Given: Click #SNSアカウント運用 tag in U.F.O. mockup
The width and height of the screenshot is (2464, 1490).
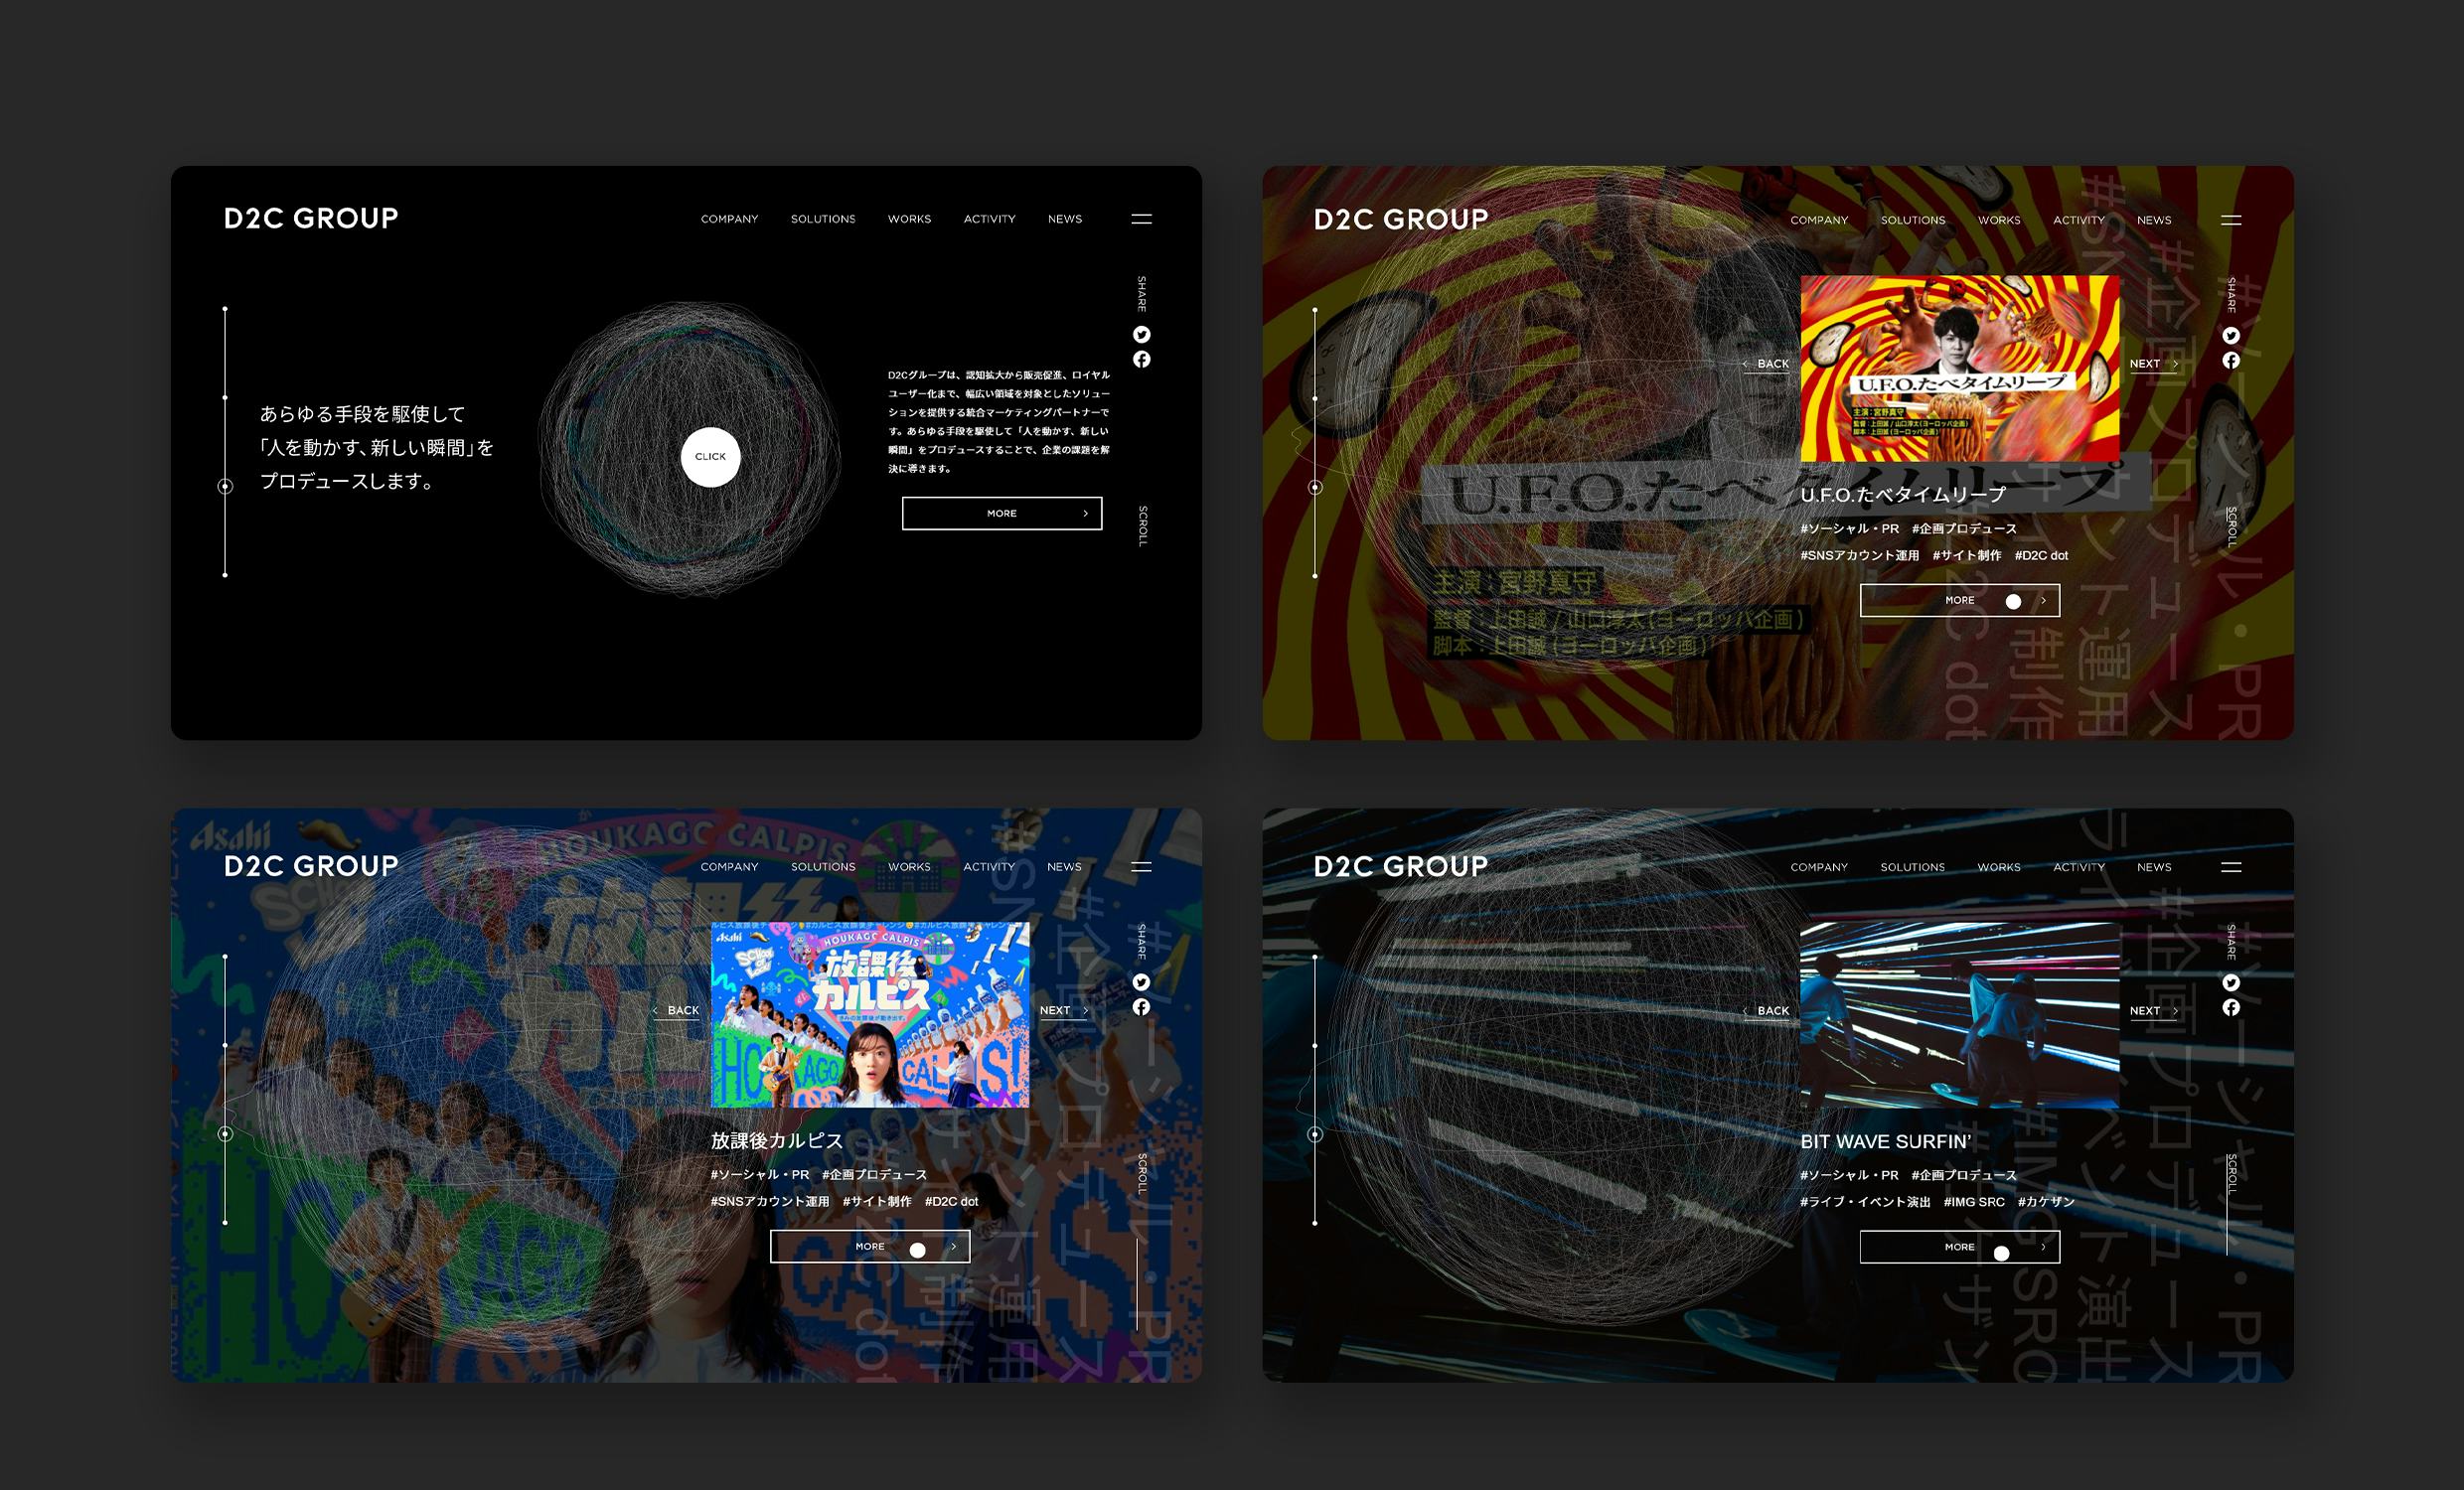Looking at the screenshot, I should (1860, 555).
